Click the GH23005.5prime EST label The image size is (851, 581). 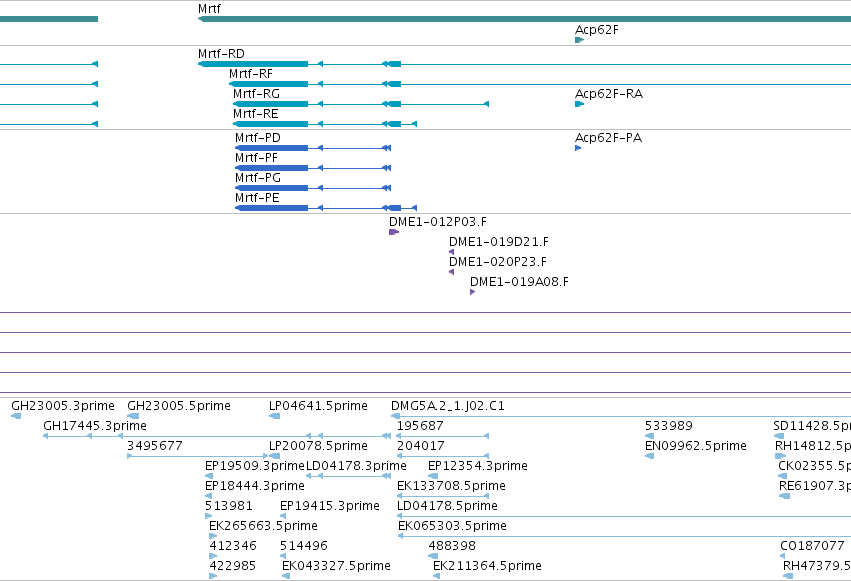[x=179, y=406]
